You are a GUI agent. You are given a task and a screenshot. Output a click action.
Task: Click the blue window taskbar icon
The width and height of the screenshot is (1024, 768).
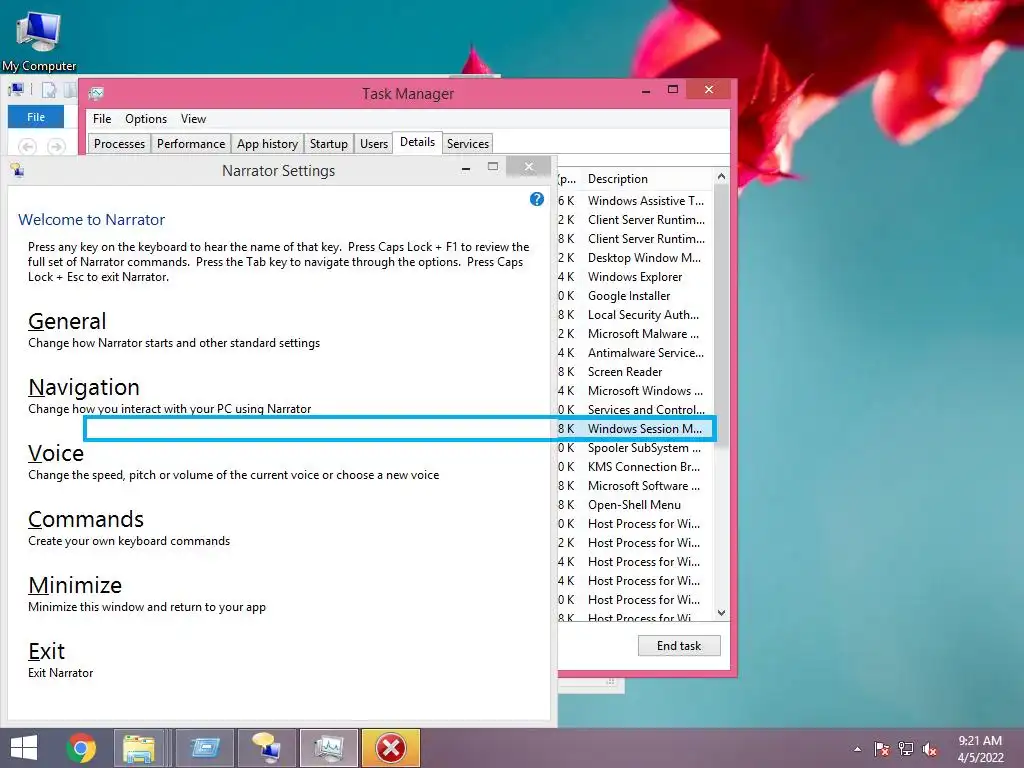[205, 748]
